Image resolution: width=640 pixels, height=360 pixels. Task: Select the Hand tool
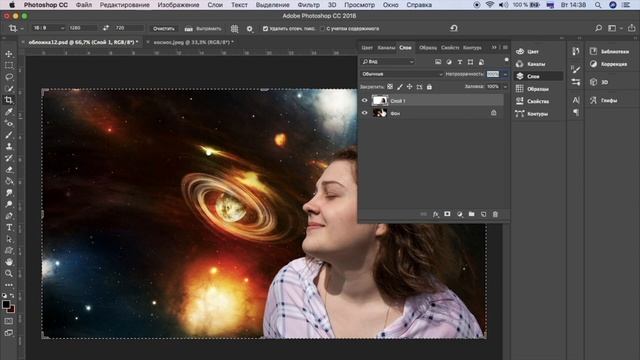[x=9, y=262]
